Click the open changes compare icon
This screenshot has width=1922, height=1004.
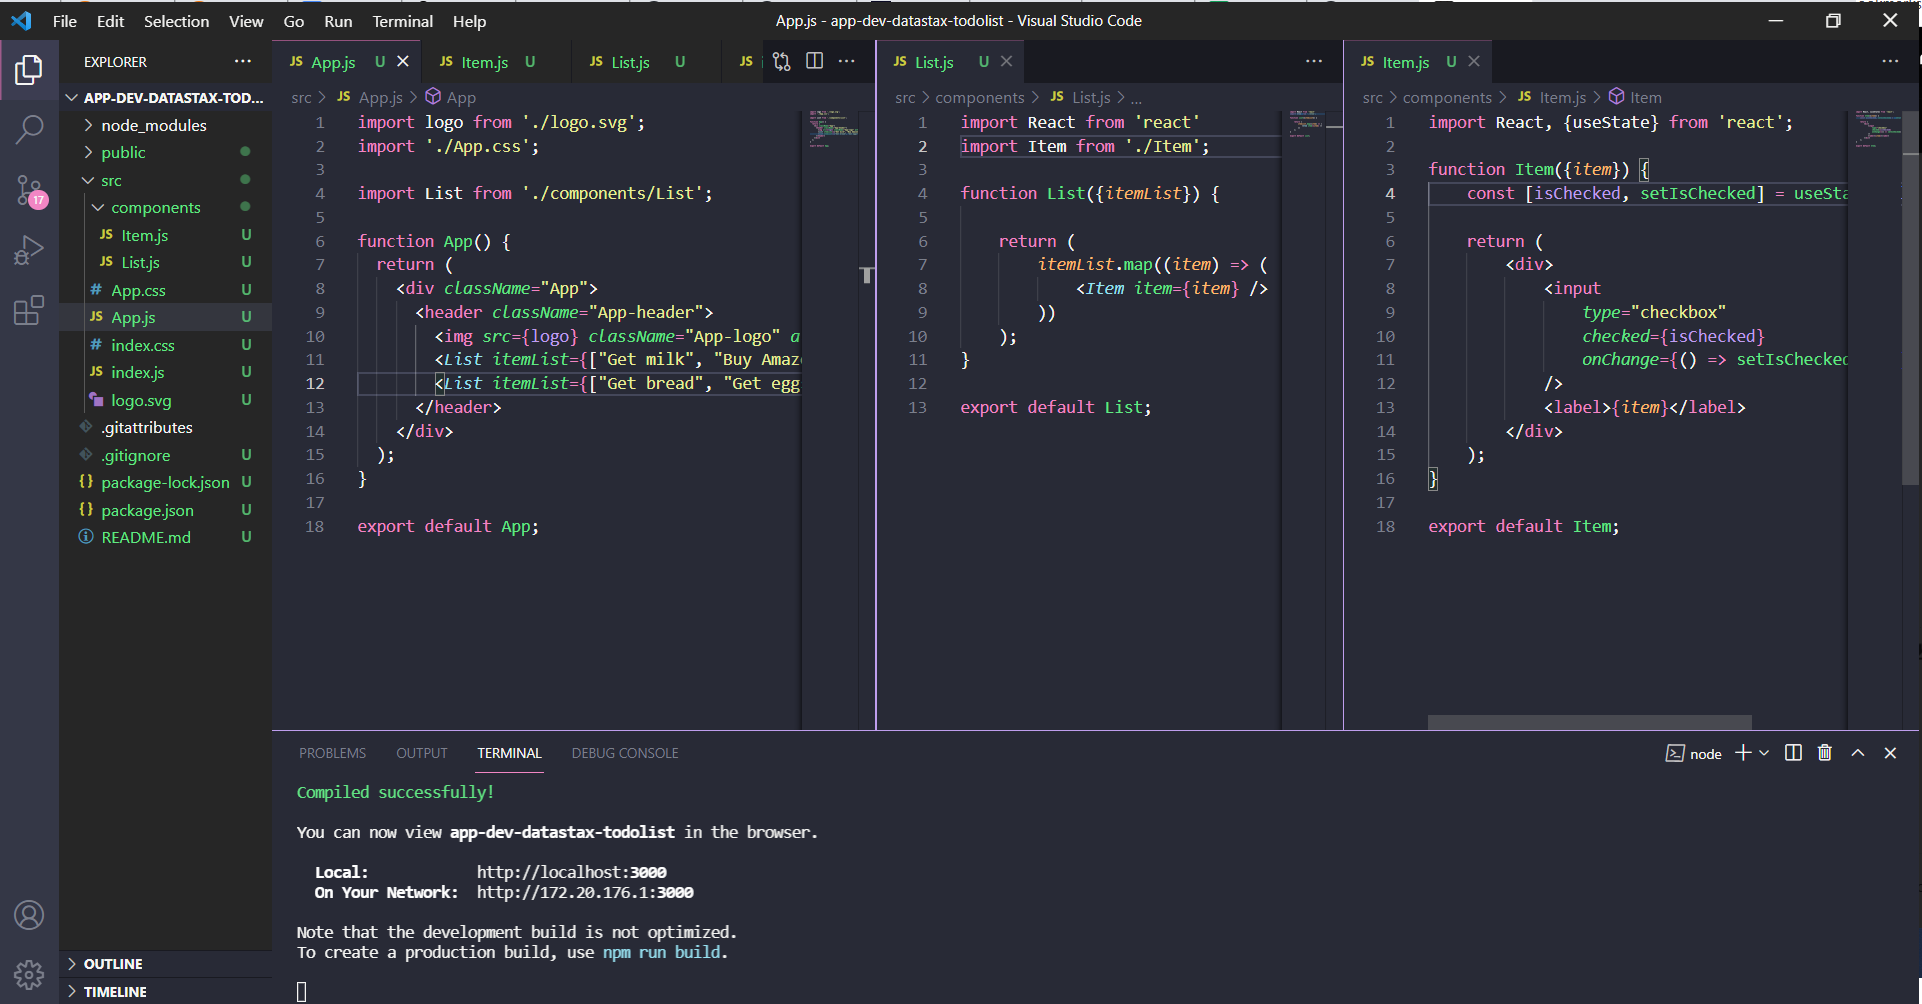782,62
